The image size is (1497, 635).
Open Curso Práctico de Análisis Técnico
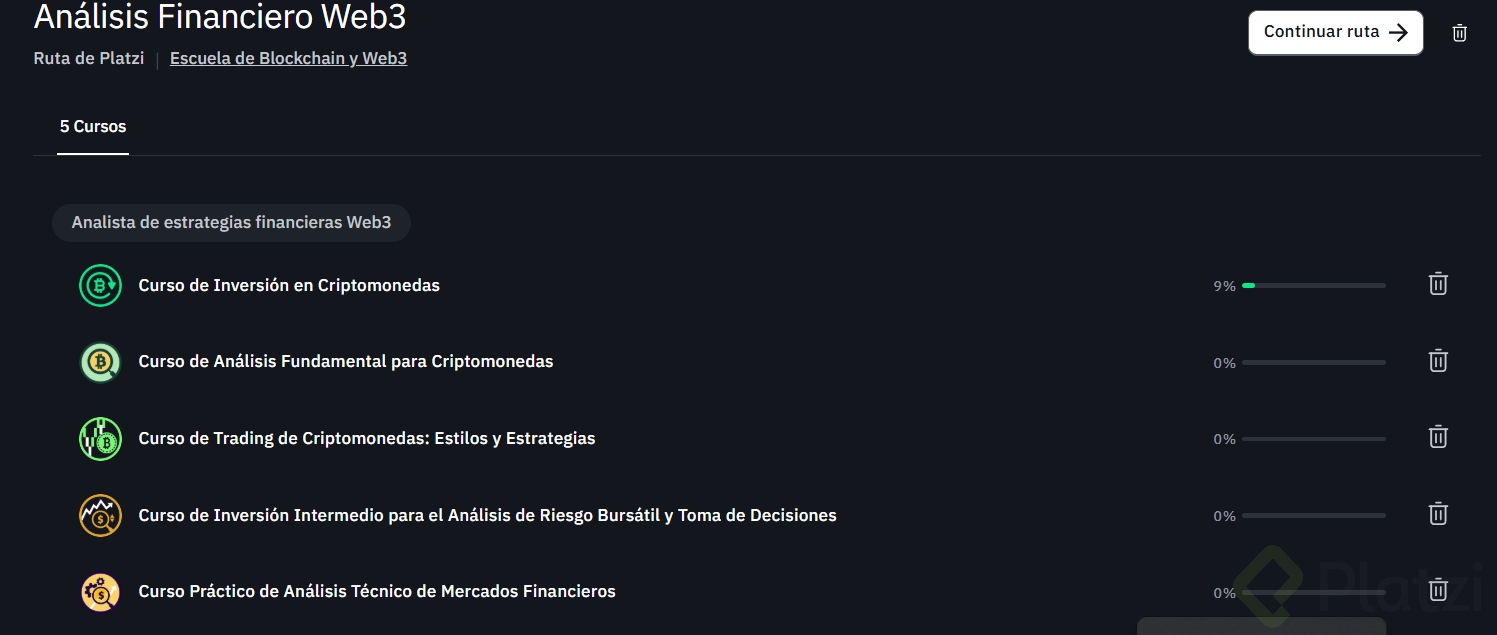point(376,592)
